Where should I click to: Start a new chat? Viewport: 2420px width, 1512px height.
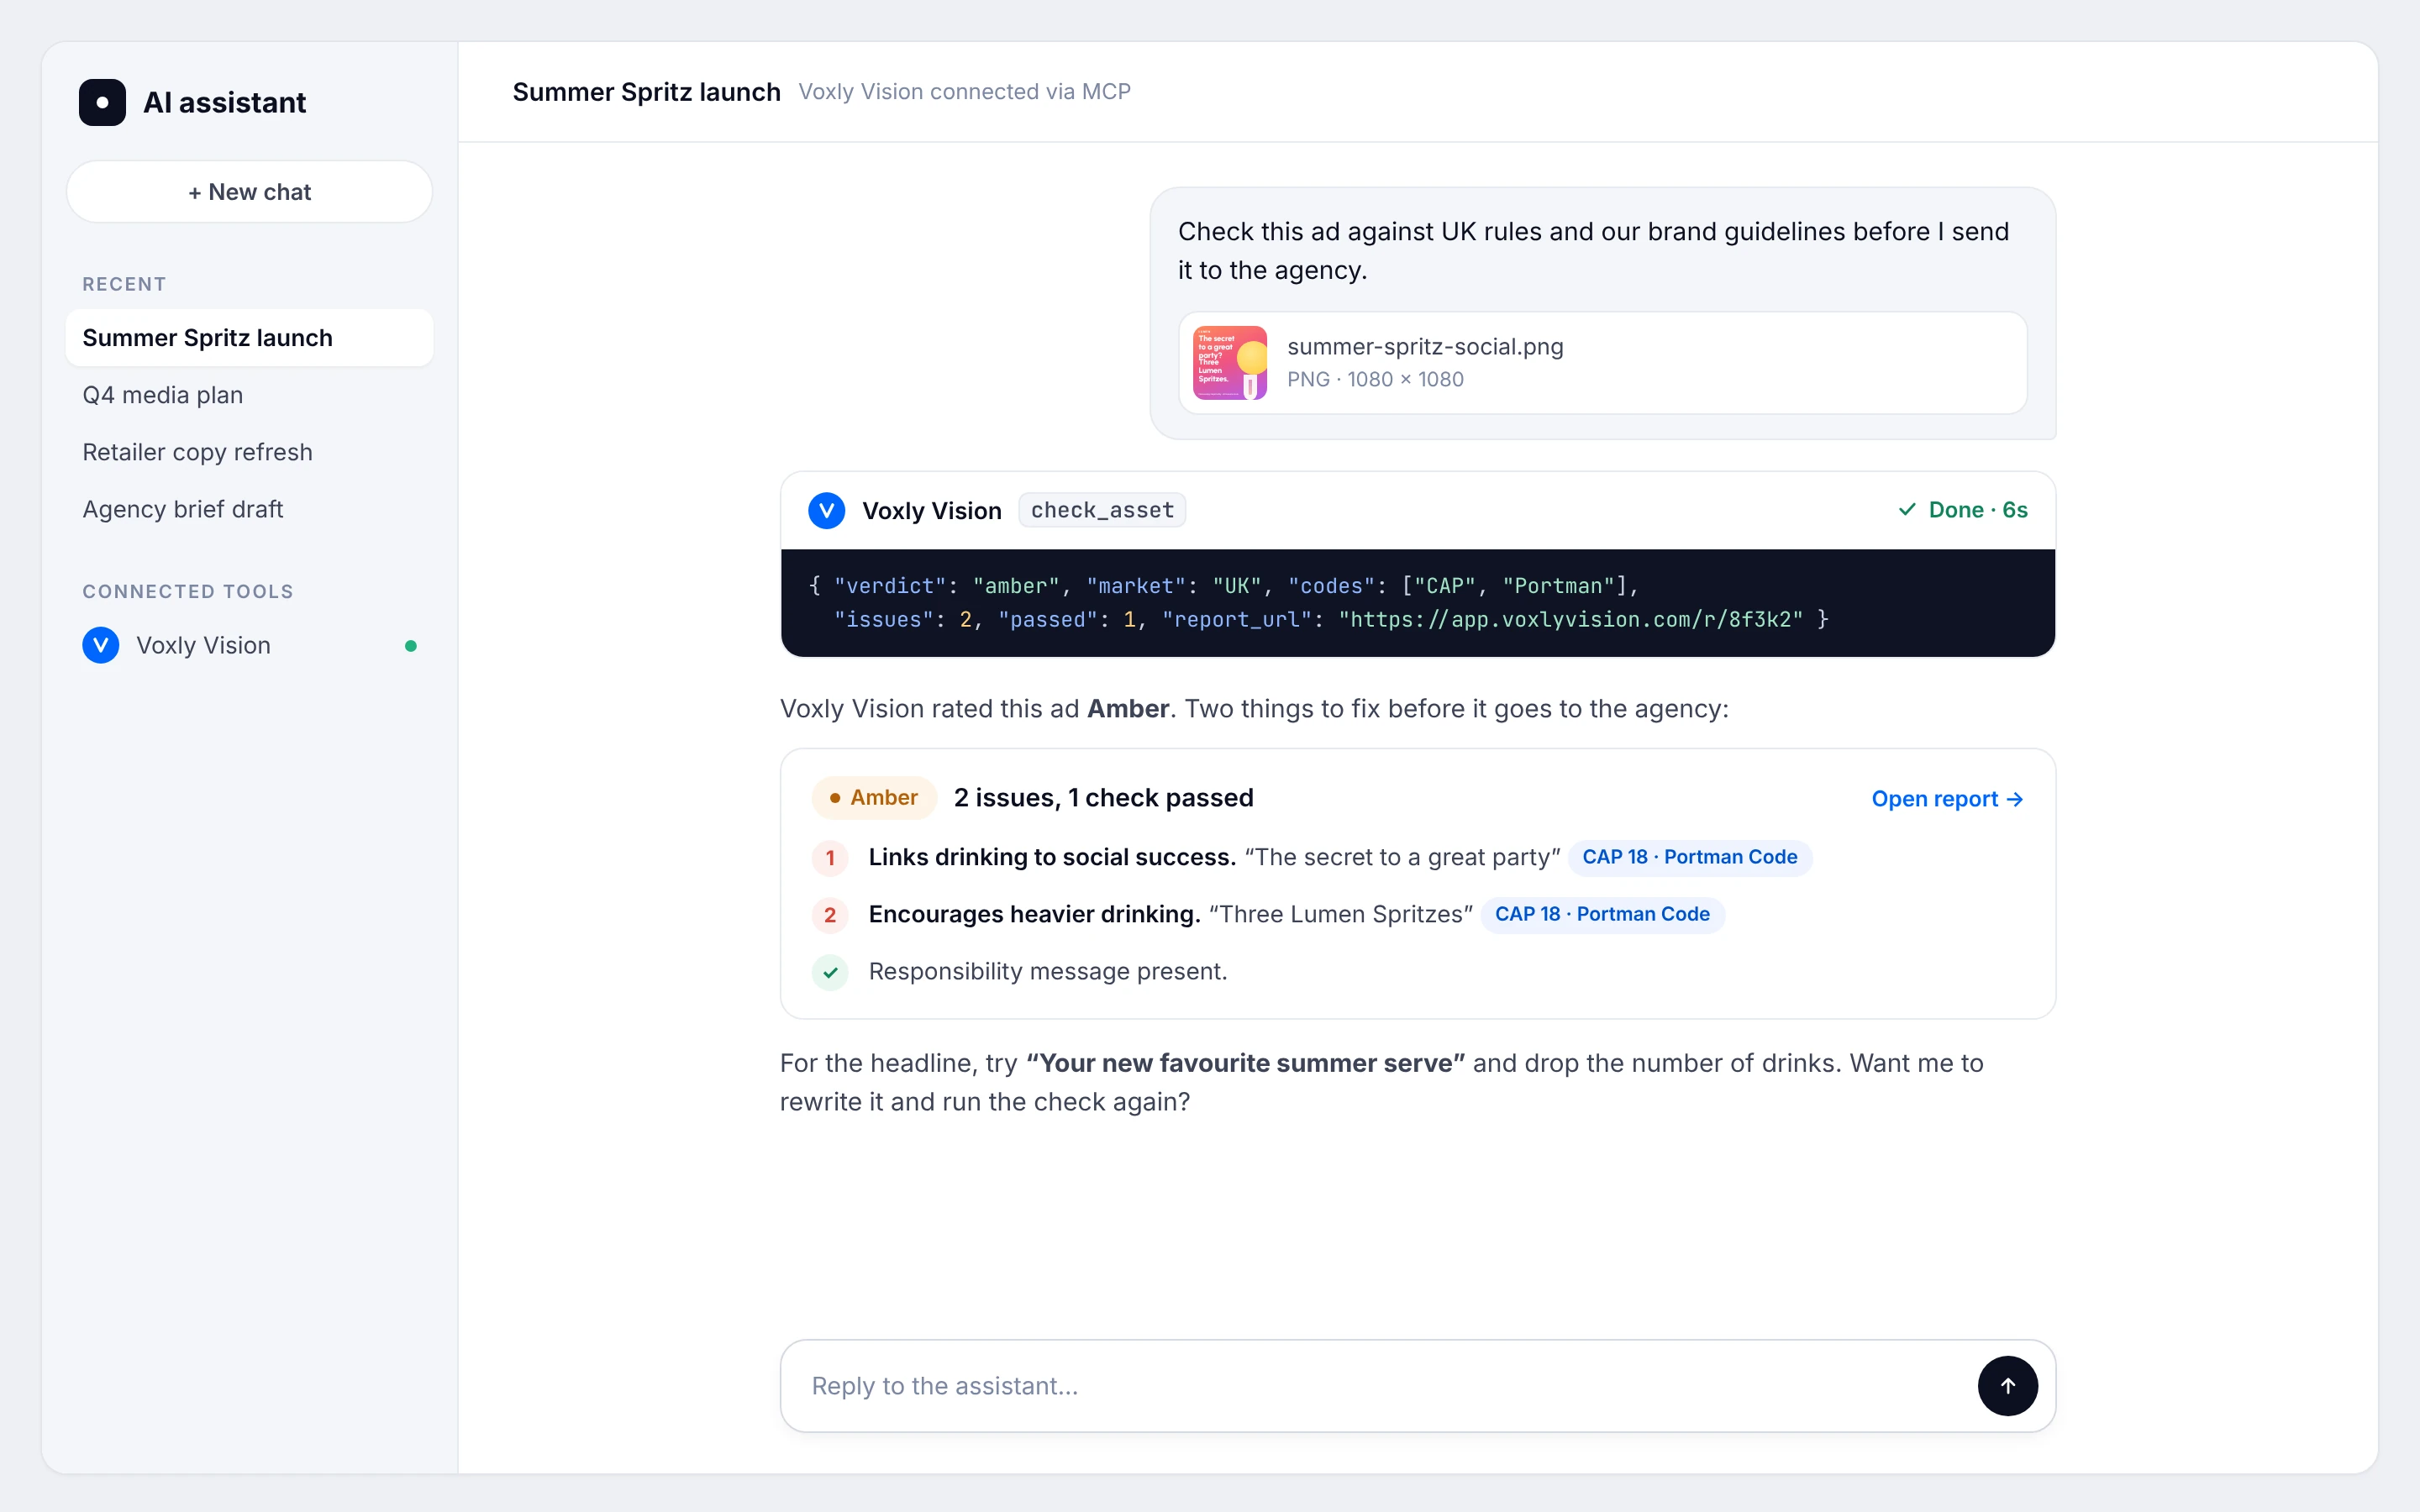click(x=249, y=192)
